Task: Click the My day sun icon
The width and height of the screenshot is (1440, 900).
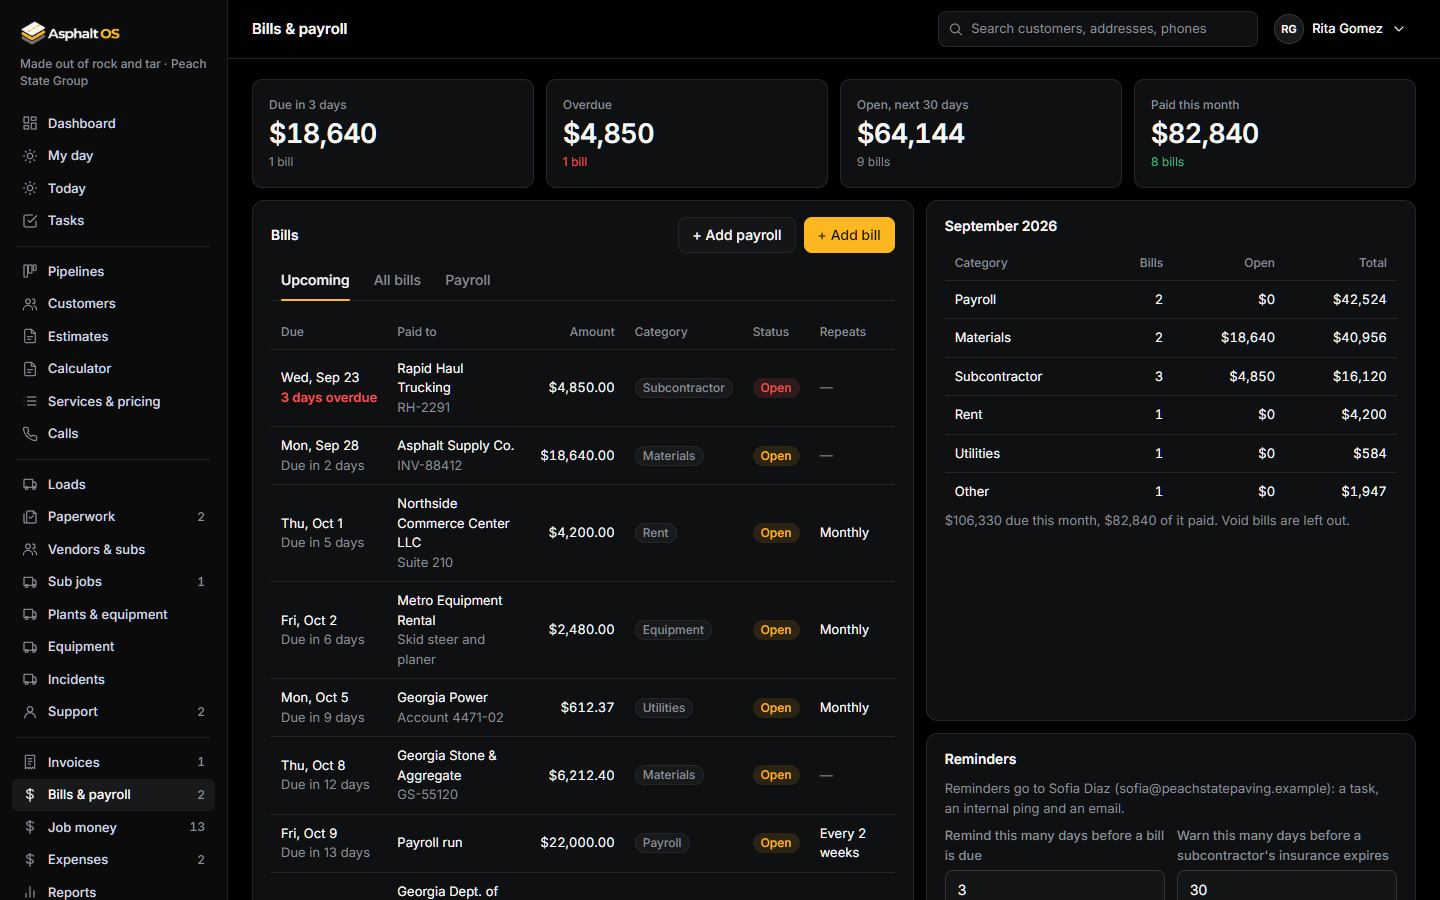Action: 30,156
